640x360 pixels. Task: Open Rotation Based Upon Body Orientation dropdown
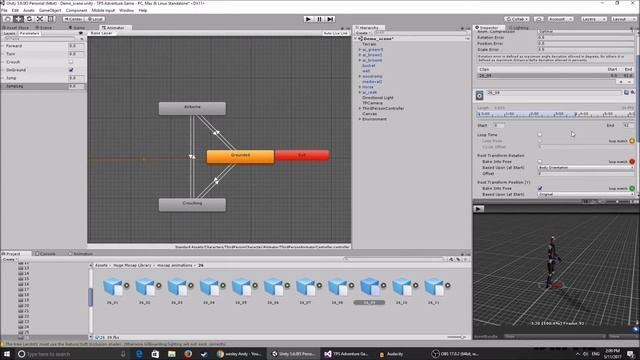[585, 167]
